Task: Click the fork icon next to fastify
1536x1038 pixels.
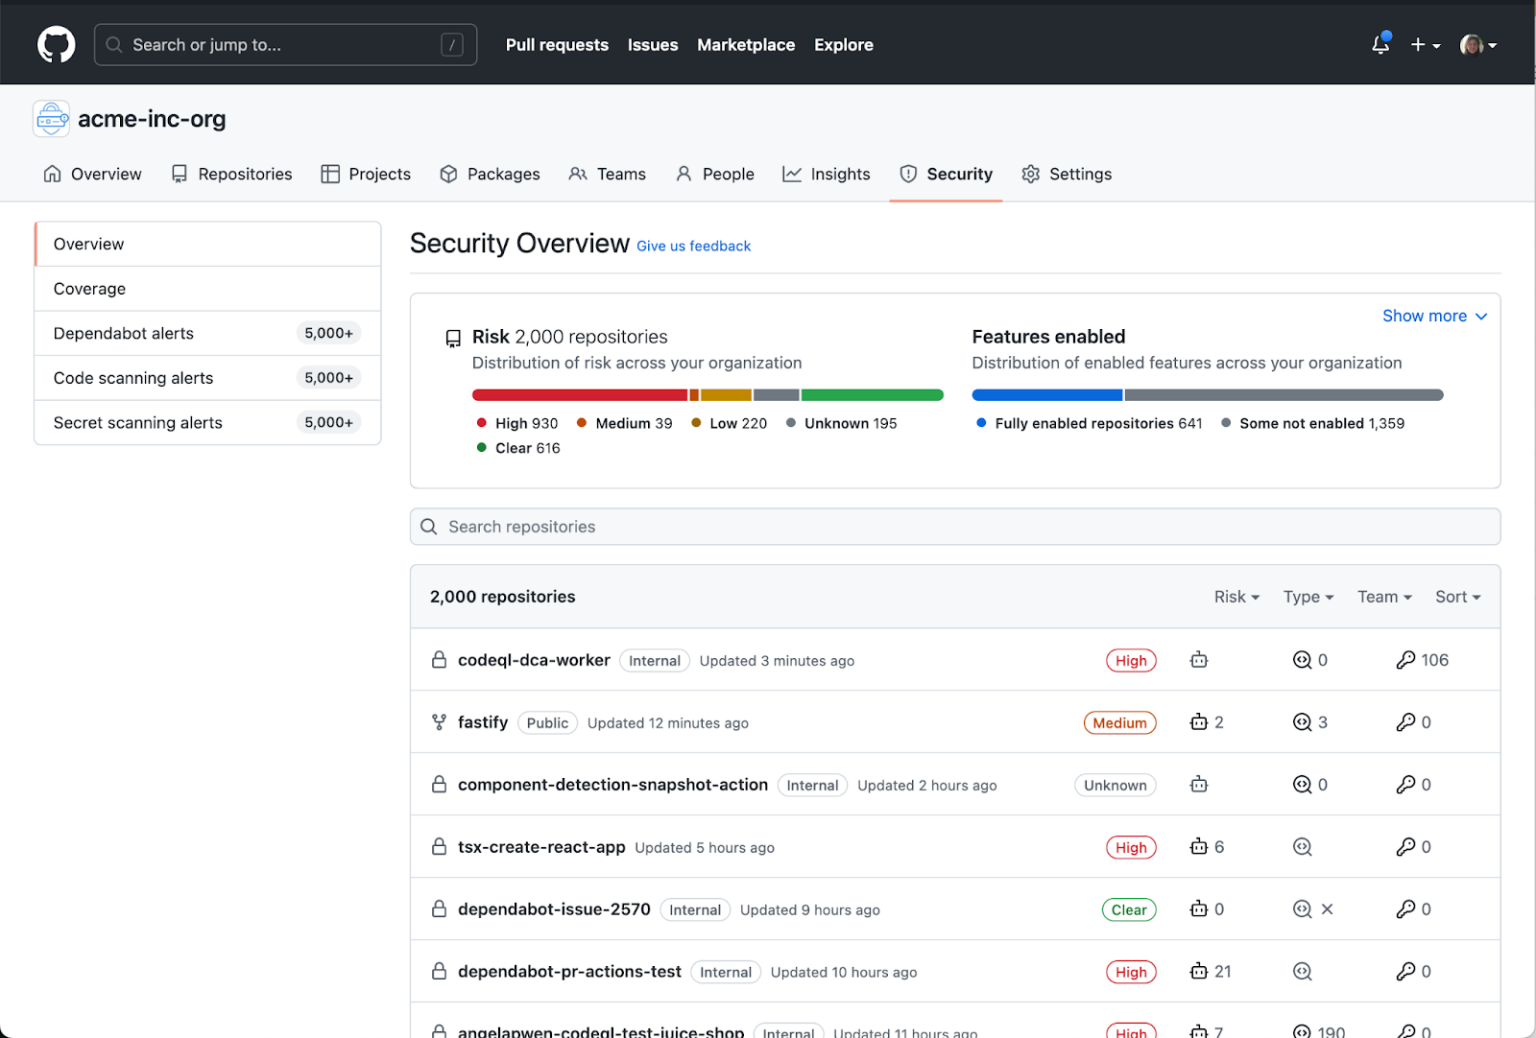Action: click(438, 722)
